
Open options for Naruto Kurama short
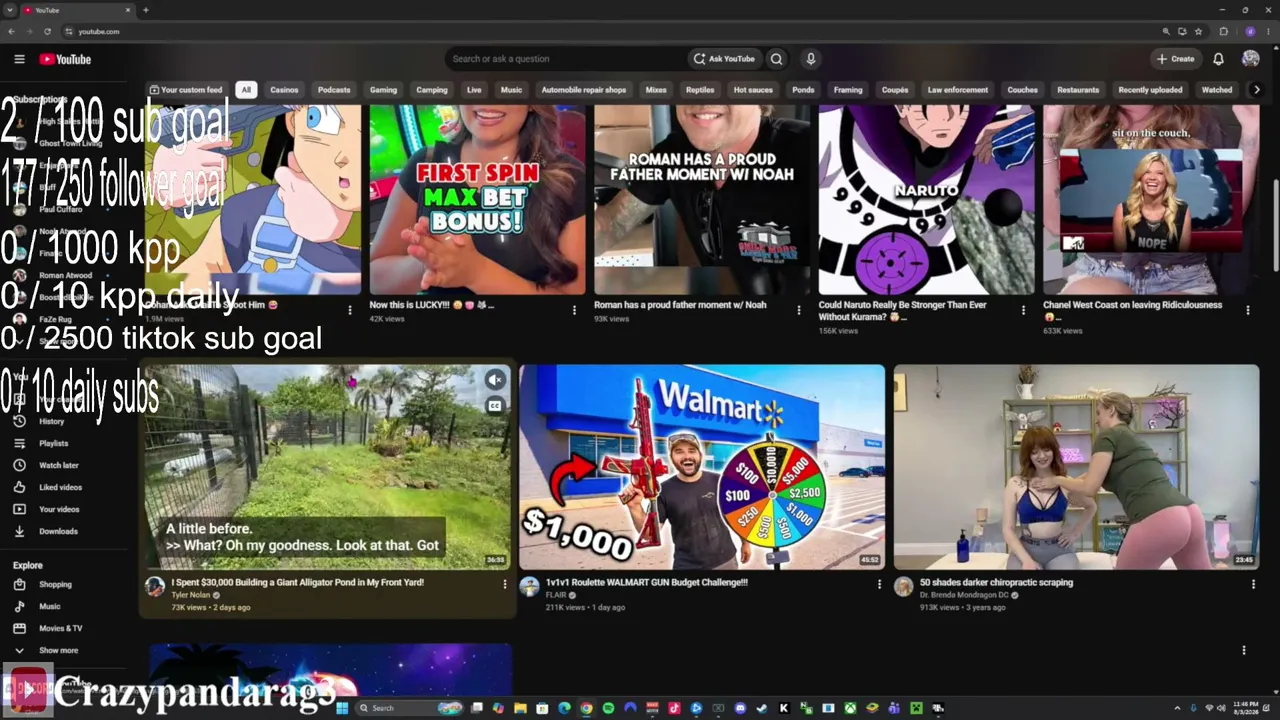point(1023,310)
